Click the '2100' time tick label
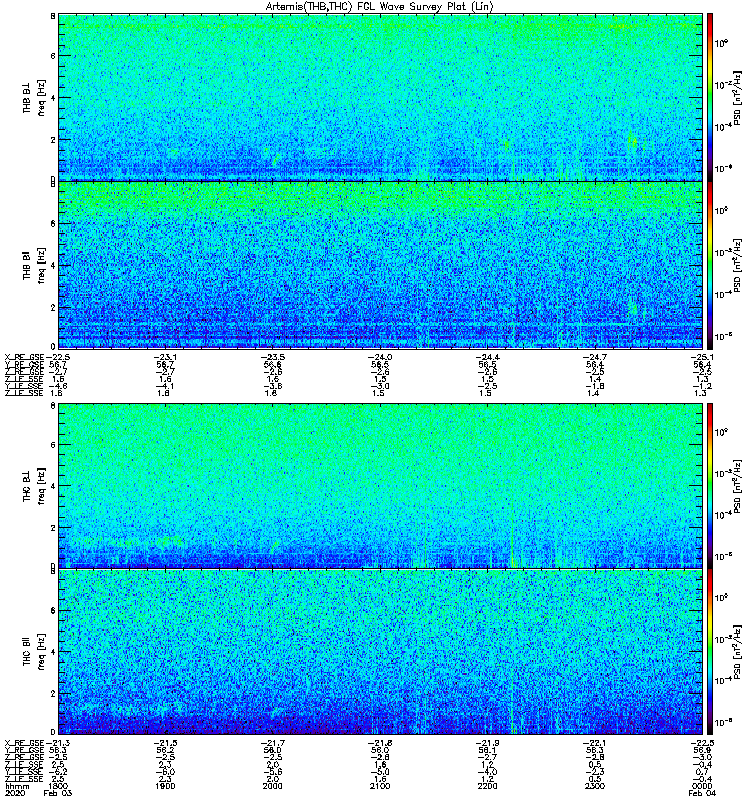 pos(380,786)
